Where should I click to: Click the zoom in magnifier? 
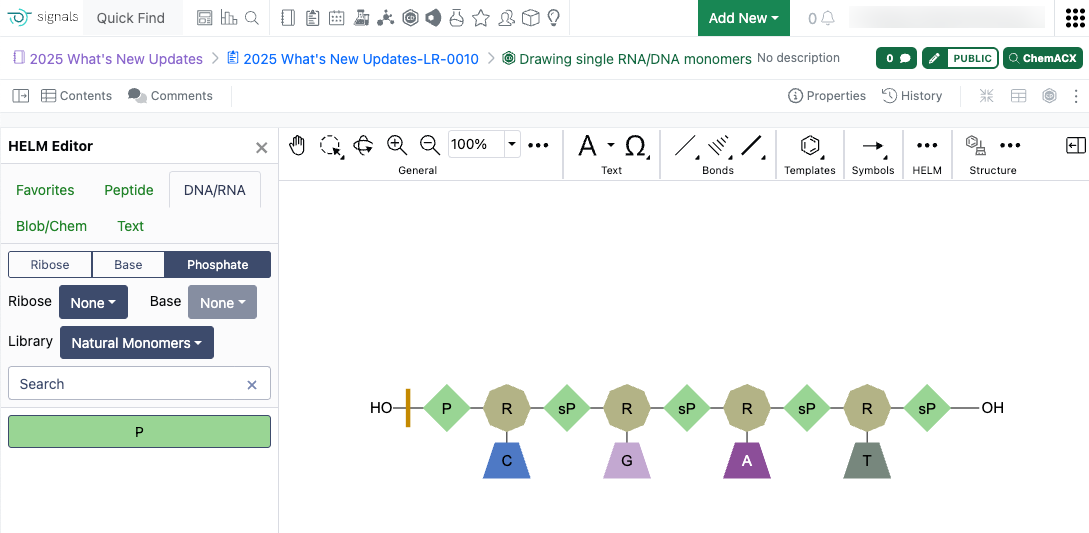(x=397, y=145)
